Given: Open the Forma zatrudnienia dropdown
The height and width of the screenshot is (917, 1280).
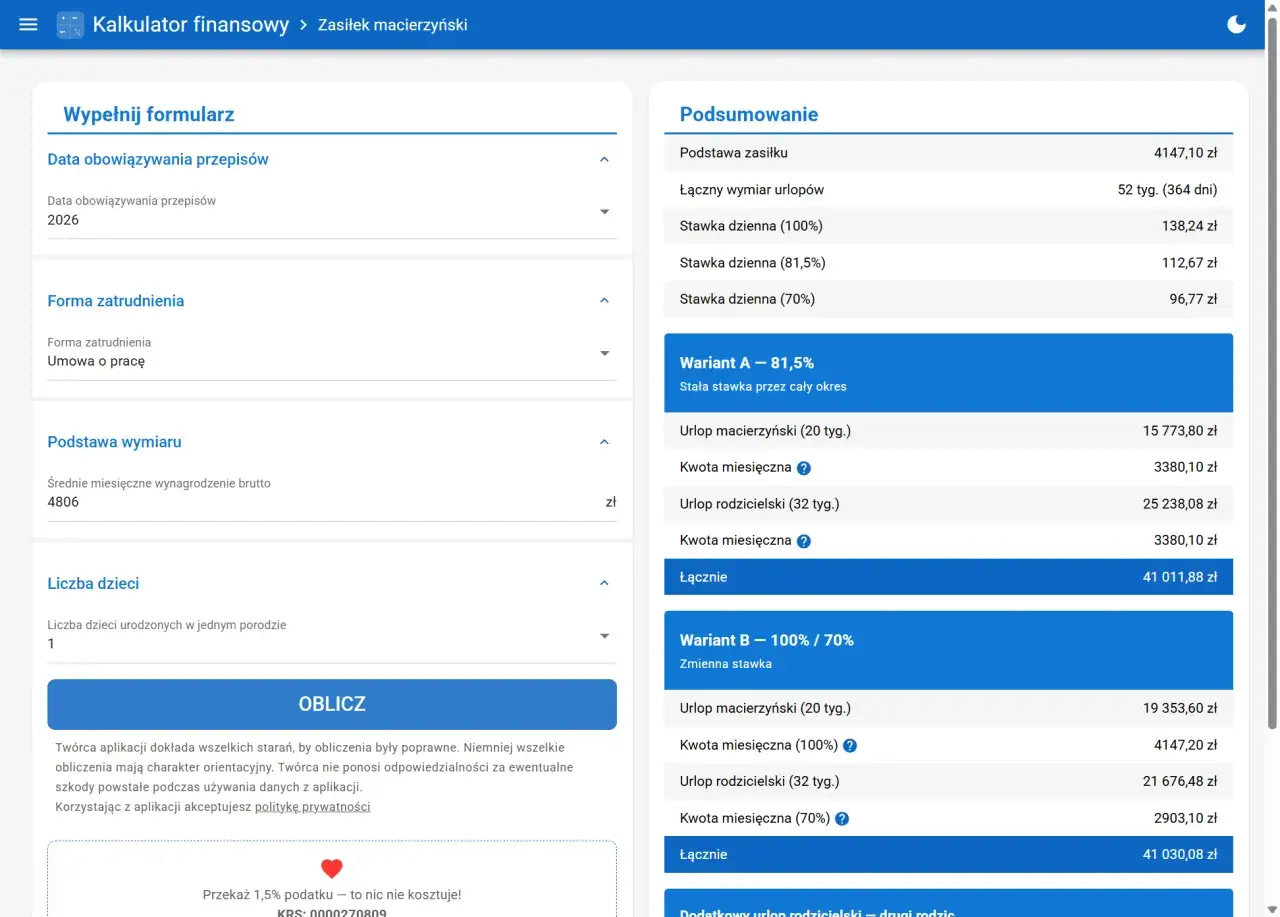Looking at the screenshot, I should (x=604, y=352).
